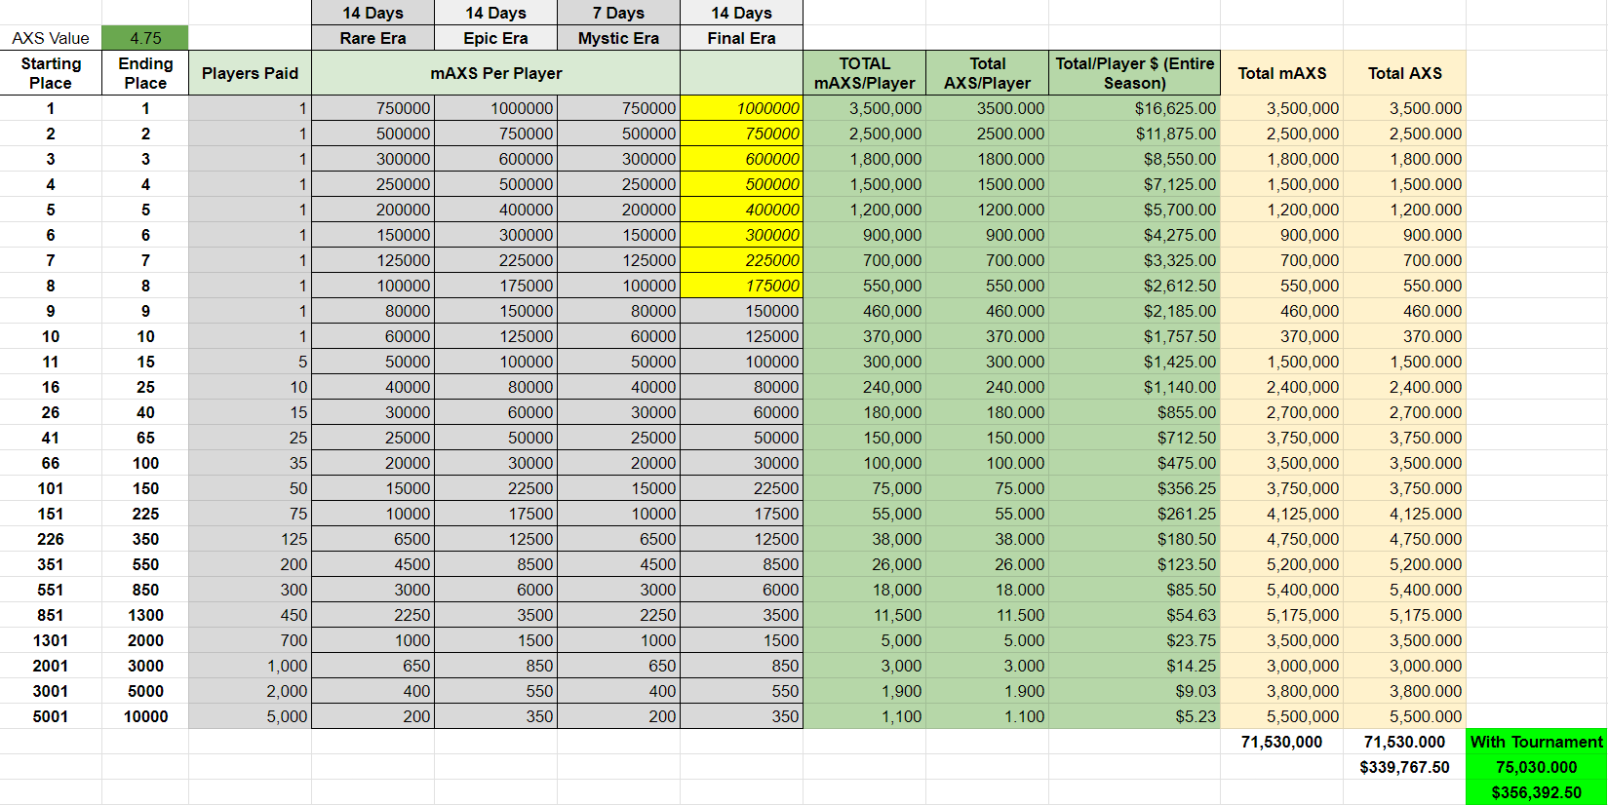1608x805 pixels.
Task: Select starting place 1301 cell
Action: click(x=51, y=640)
